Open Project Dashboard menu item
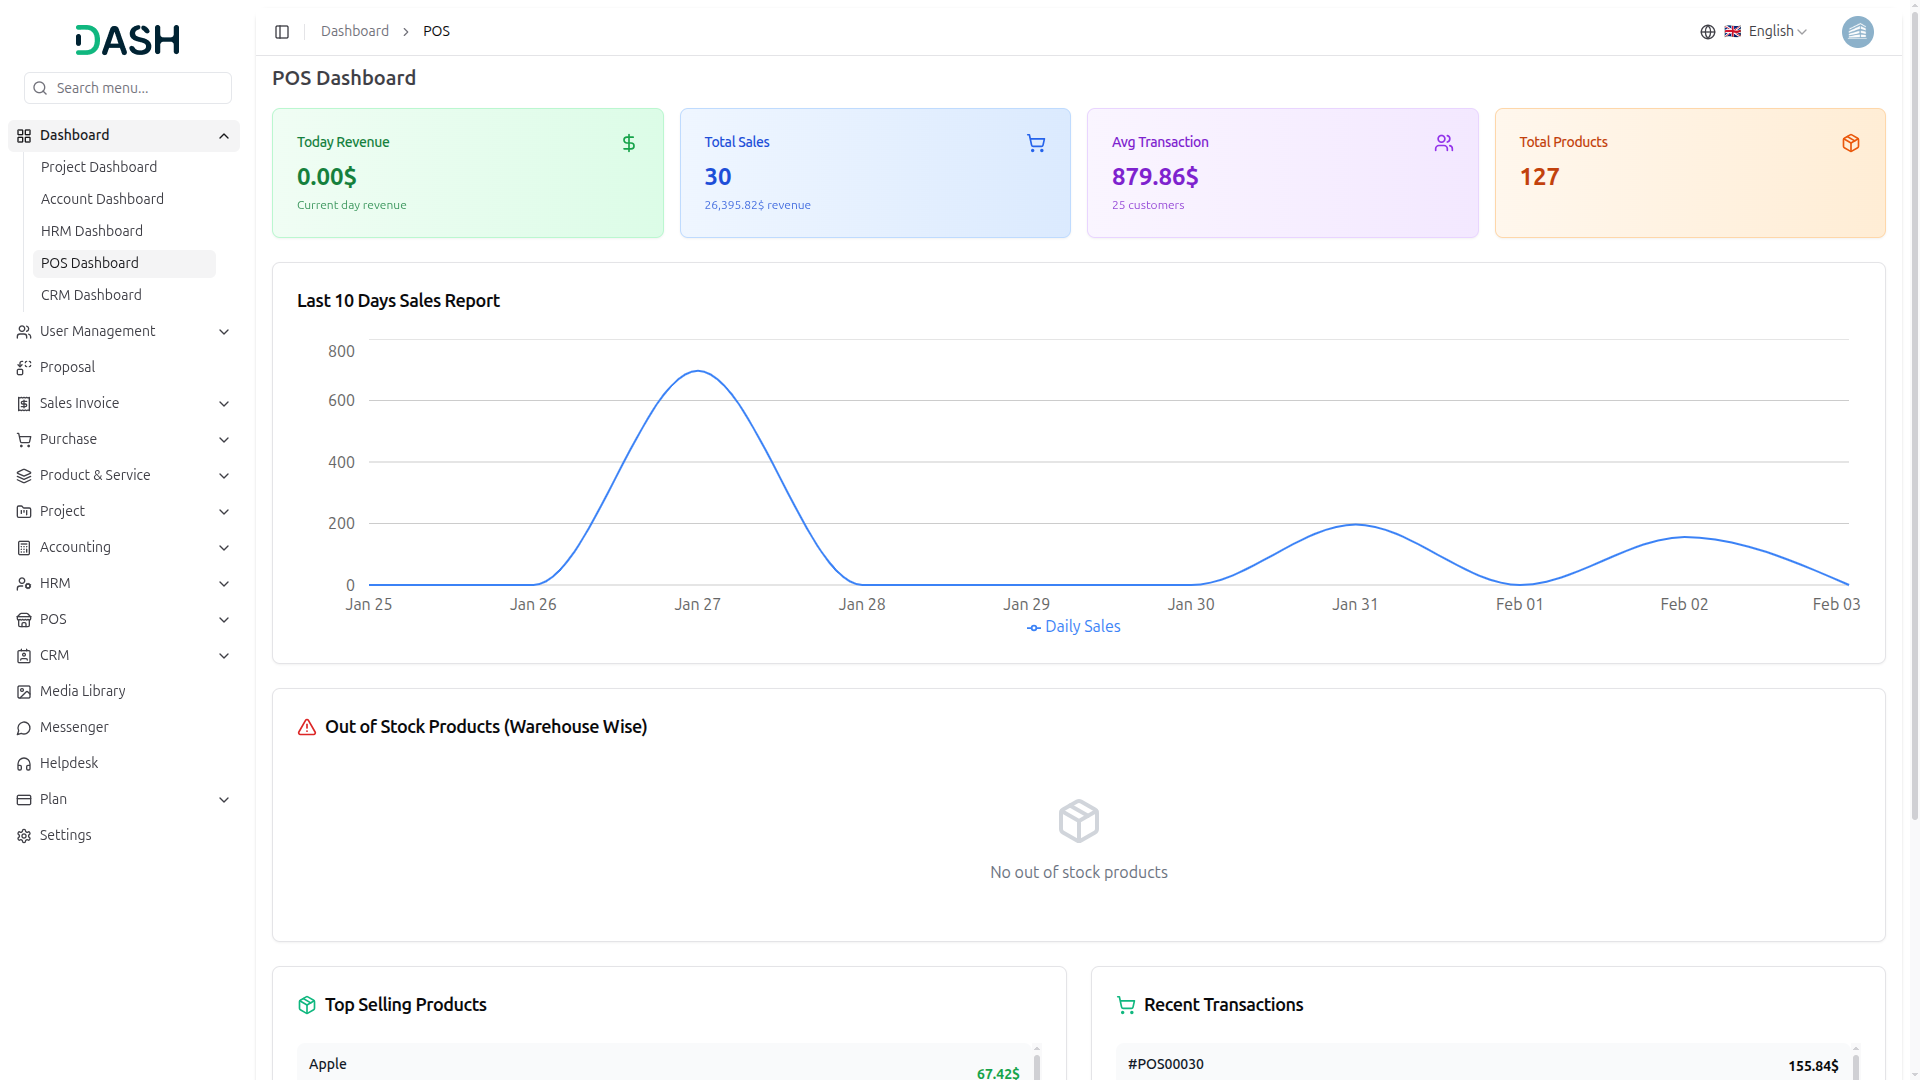Image resolution: width=1920 pixels, height=1080 pixels. click(124, 167)
